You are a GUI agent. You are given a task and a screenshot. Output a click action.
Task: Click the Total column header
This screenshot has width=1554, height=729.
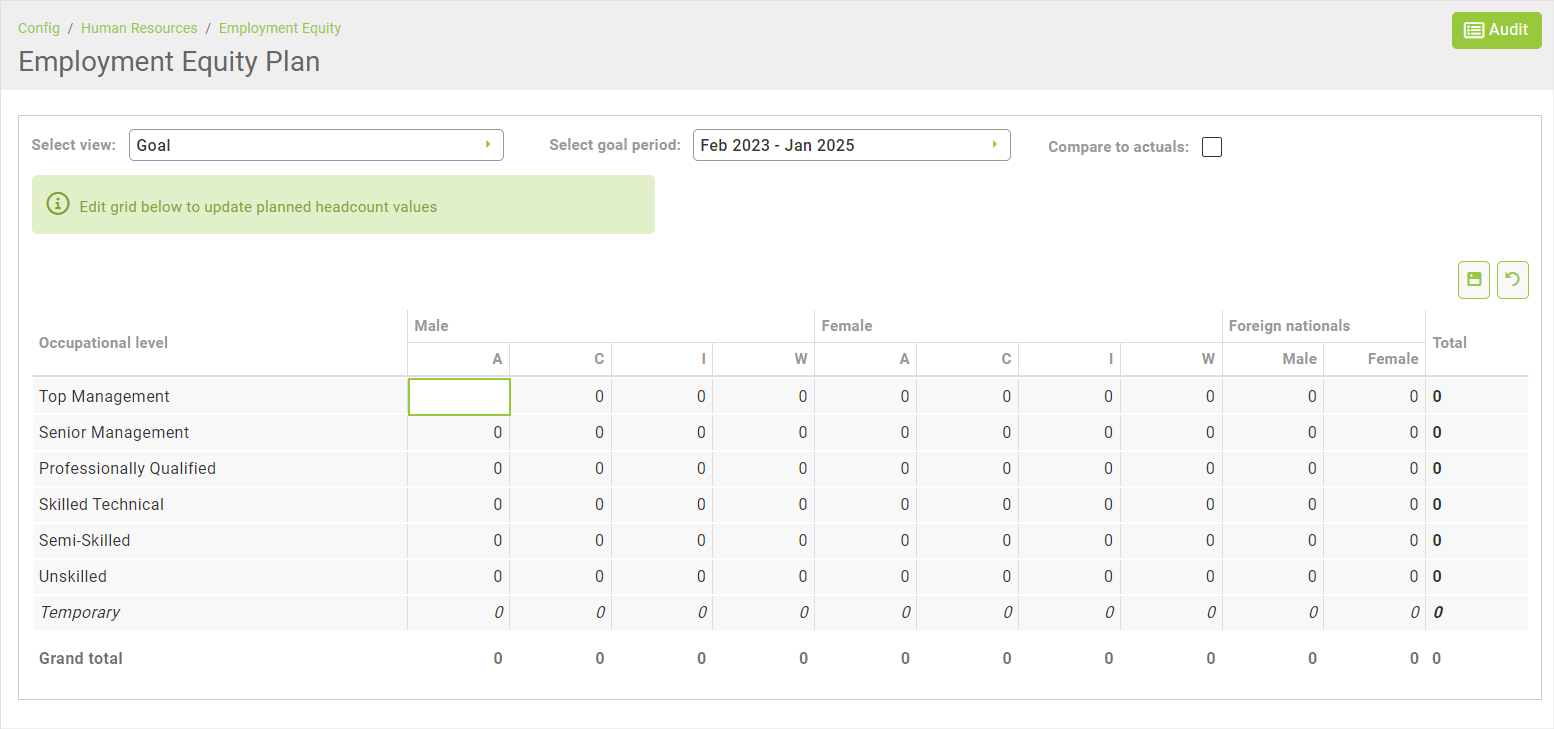(1449, 343)
